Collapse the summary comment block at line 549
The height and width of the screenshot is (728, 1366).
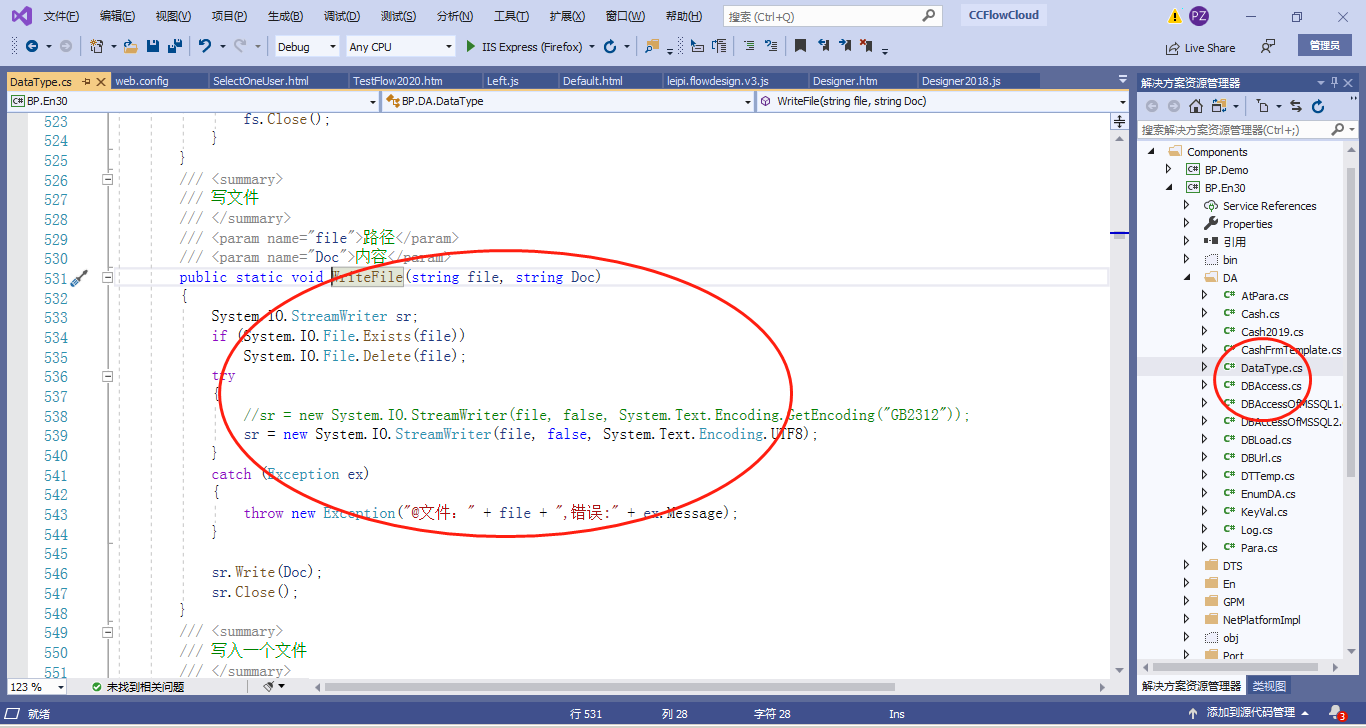[x=107, y=631]
